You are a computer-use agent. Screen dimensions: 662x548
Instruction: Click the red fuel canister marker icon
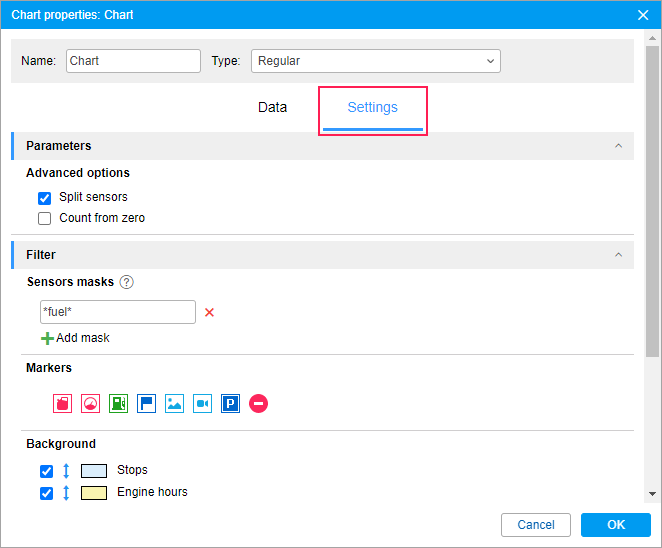click(63, 404)
